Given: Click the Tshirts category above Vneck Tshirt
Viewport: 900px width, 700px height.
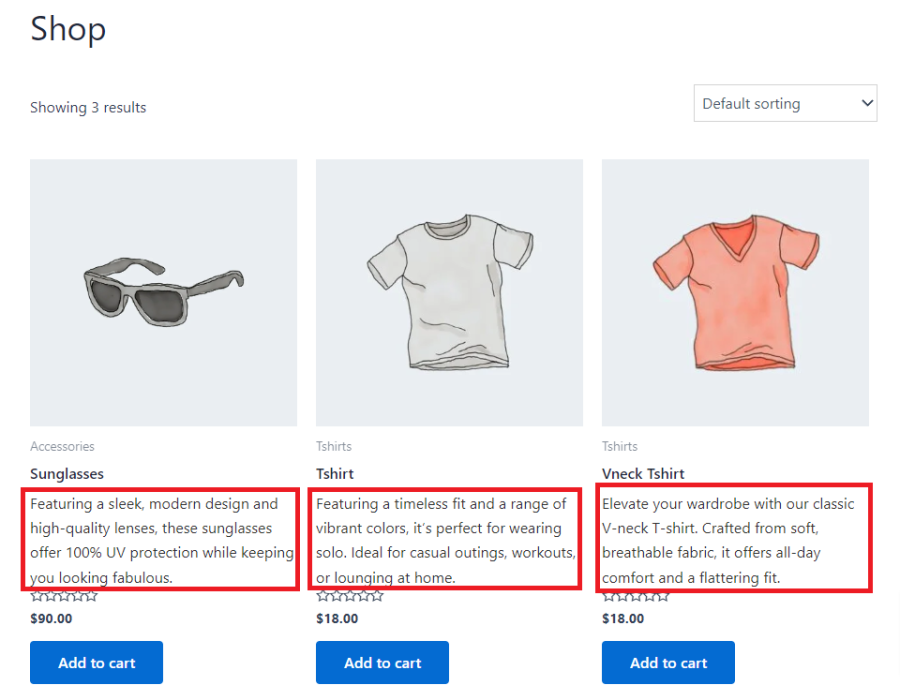Looking at the screenshot, I should tap(620, 447).
